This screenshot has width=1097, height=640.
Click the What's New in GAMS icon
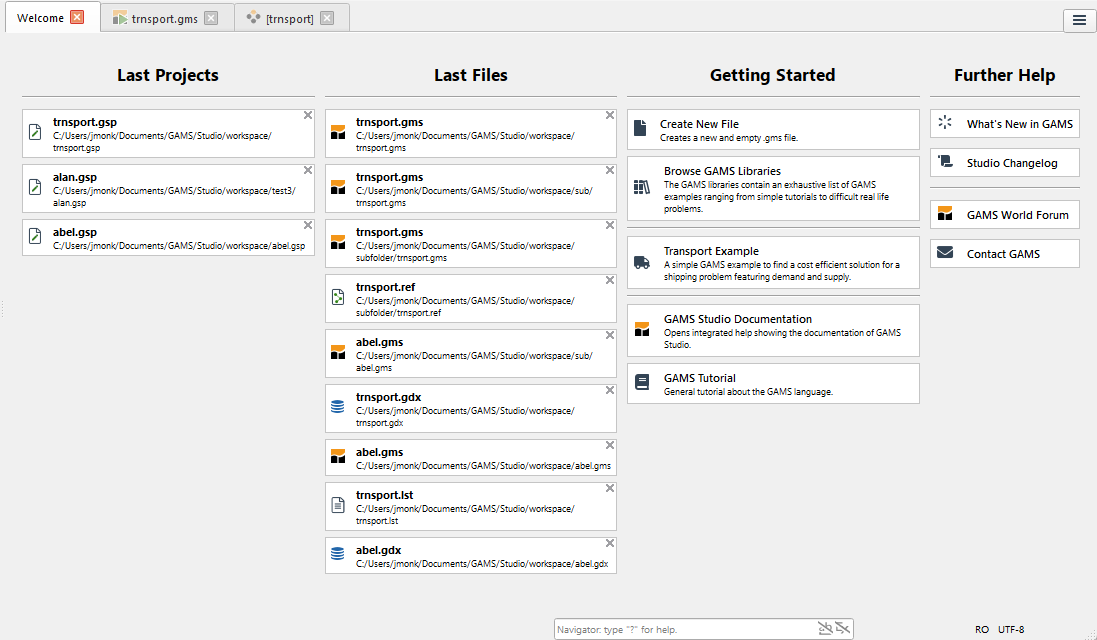pos(944,123)
